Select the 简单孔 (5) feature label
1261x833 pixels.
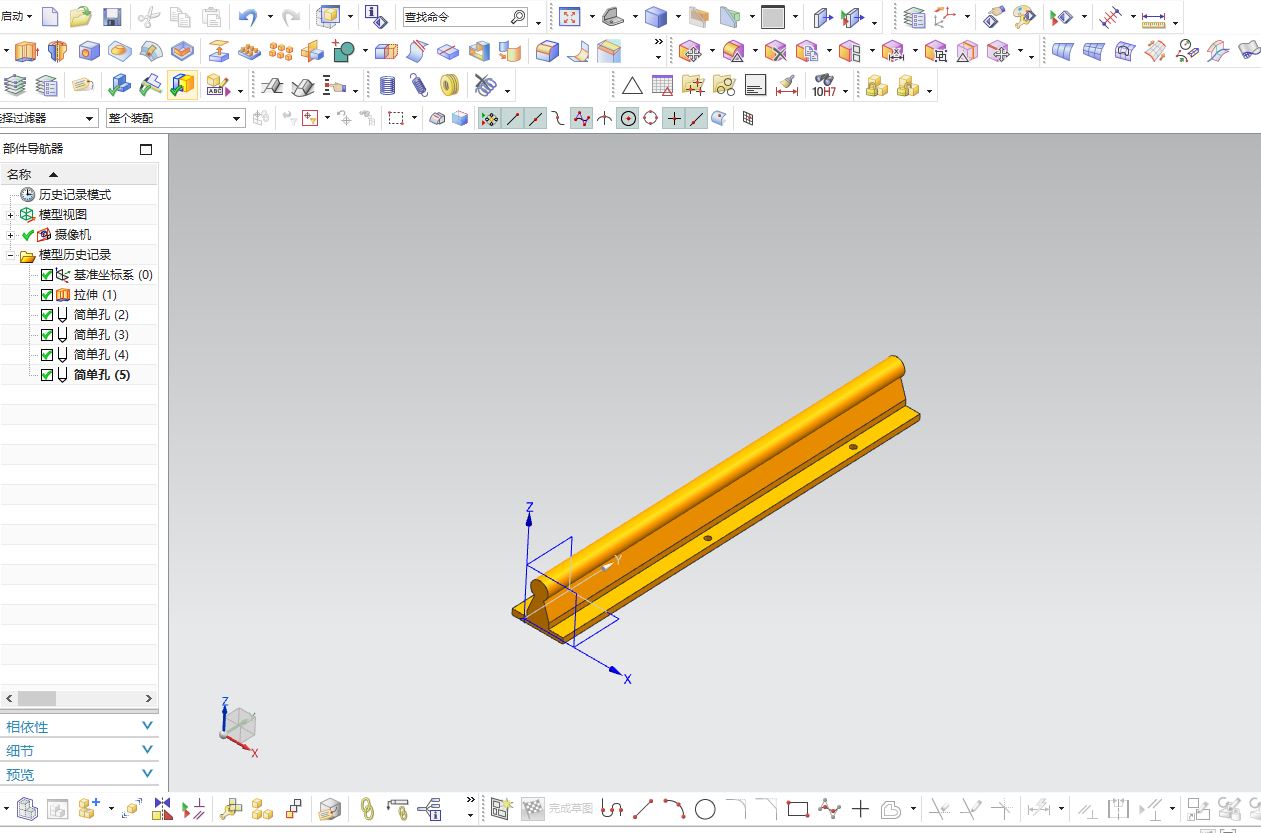point(102,375)
